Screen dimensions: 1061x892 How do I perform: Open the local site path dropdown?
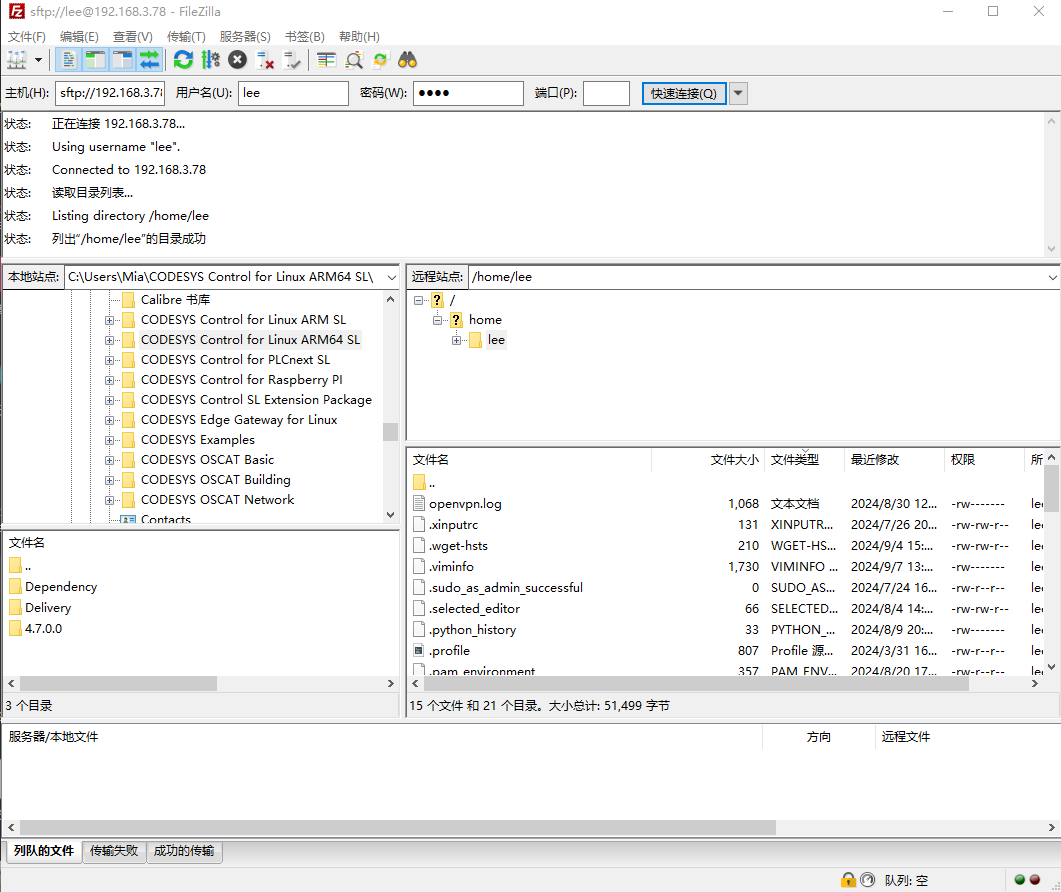(x=391, y=277)
